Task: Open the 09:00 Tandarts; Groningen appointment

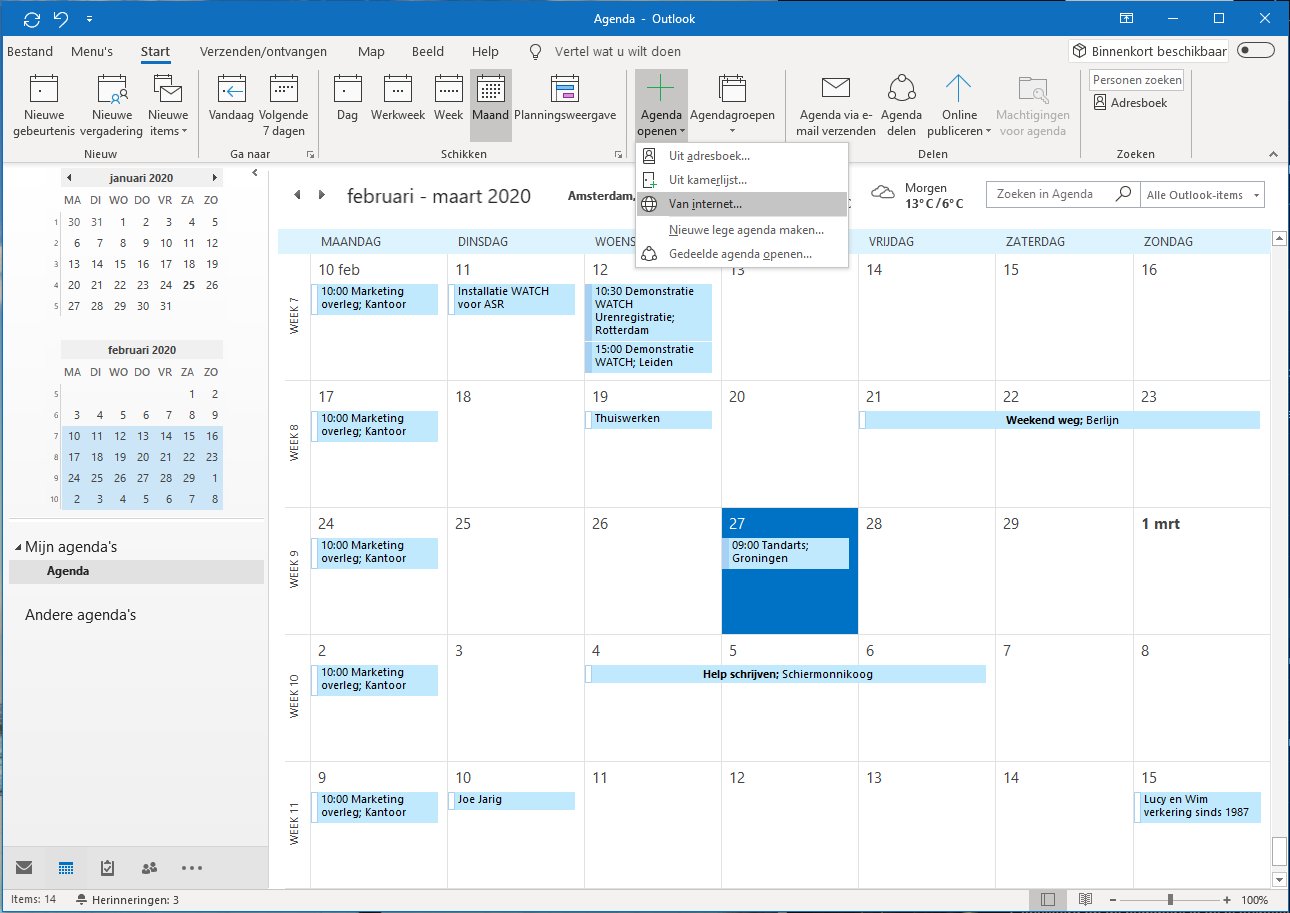Action: tap(786, 552)
